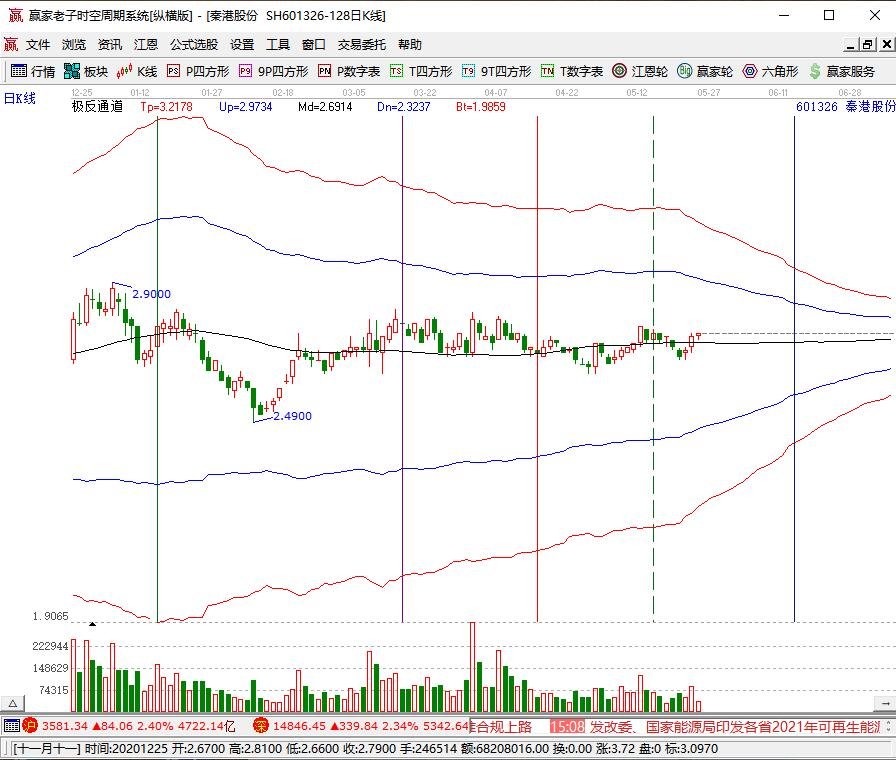
Task: Open the 六角形 hexagon tool
Action: pyautogui.click(x=770, y=71)
